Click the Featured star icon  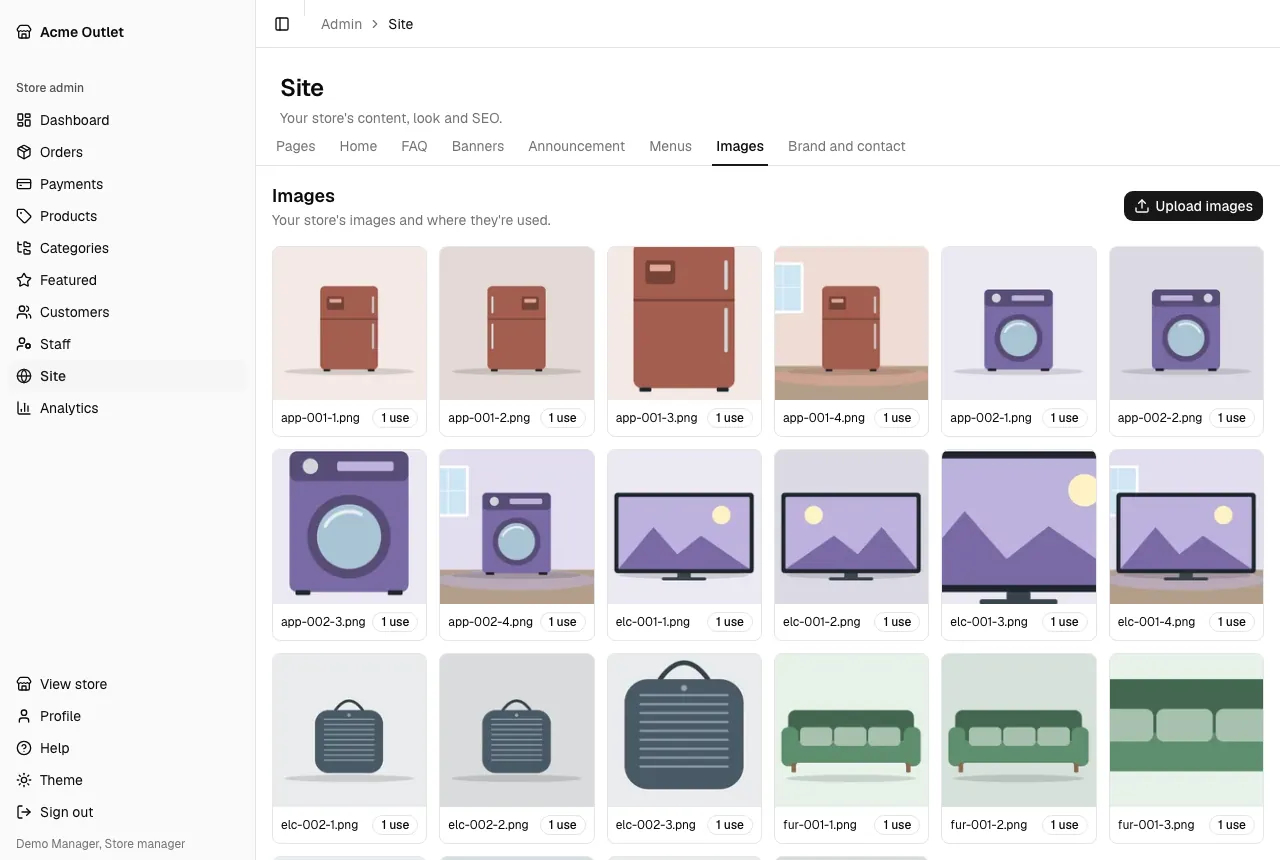pos(24,280)
